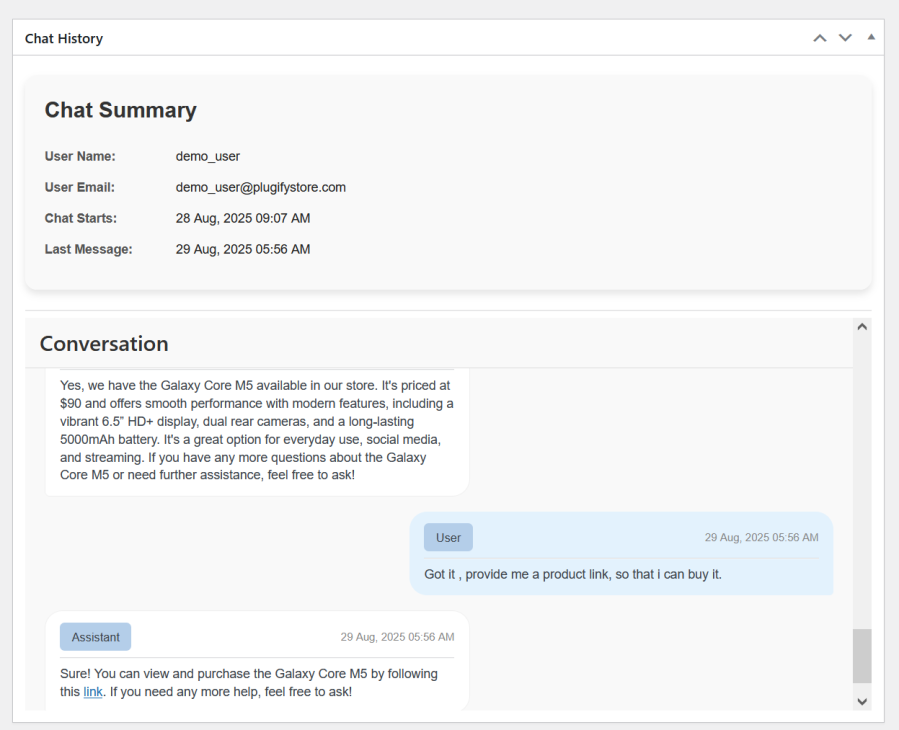Viewport: 899px width, 730px height.
Task: Click the conversation scrollbar down arrow
Action: pos(862,701)
